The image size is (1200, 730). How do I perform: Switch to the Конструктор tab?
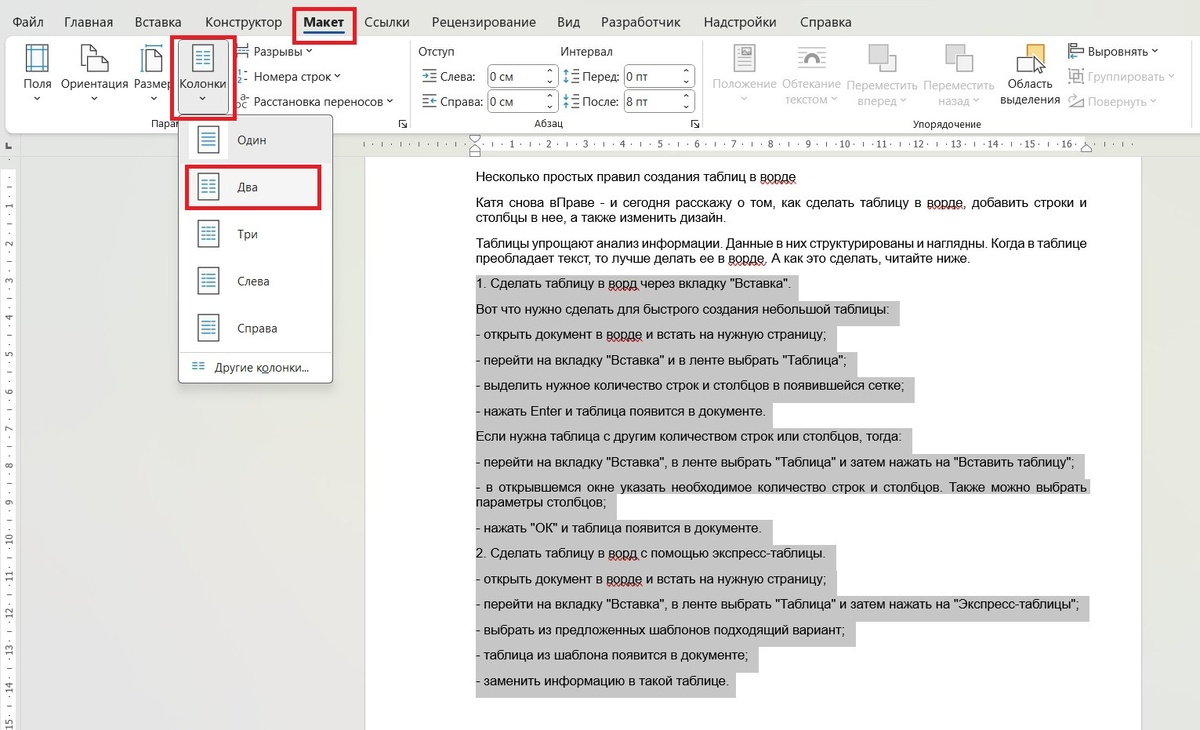pos(243,22)
